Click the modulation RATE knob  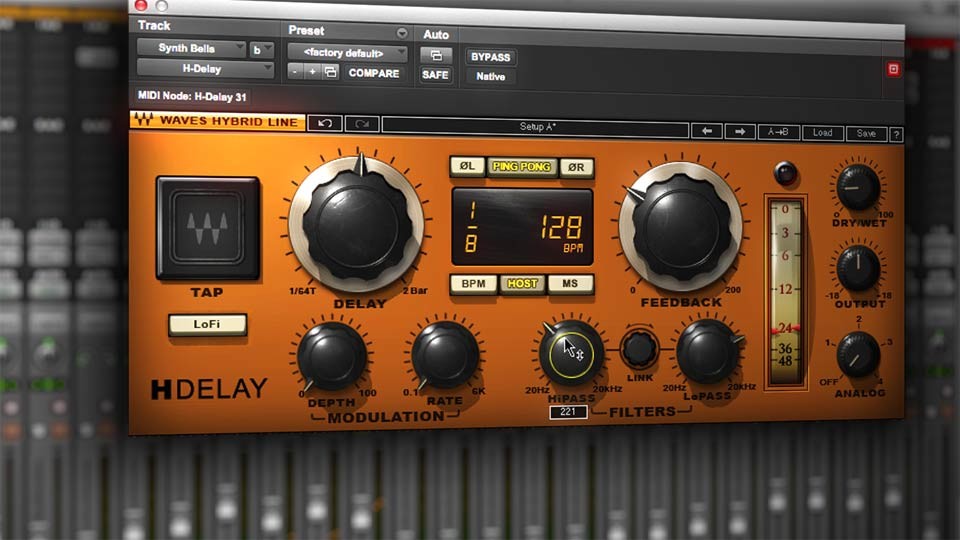coord(445,355)
